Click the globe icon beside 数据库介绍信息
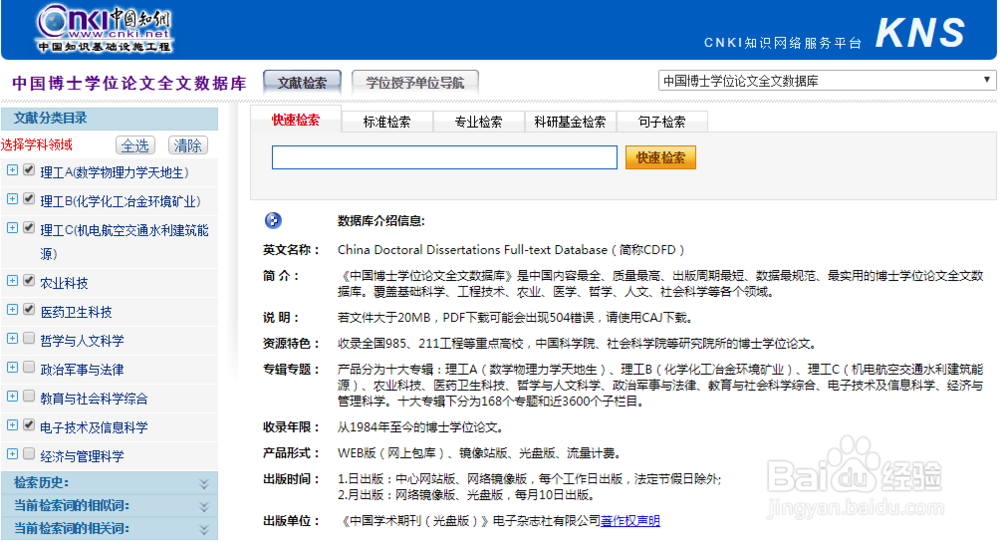The height and width of the screenshot is (542, 1000). (x=273, y=221)
